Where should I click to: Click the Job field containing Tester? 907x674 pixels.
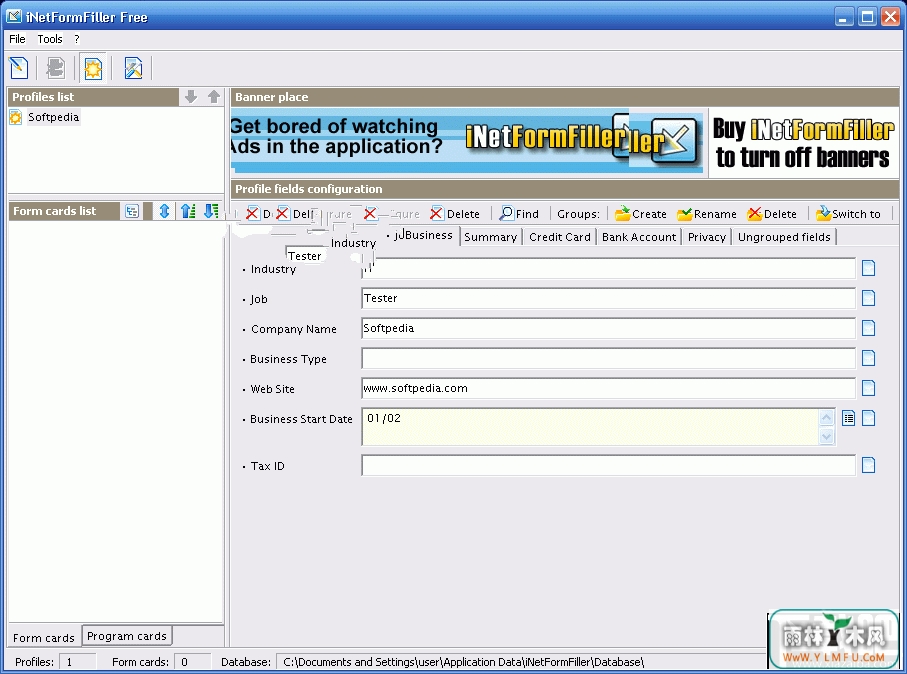[608, 298]
